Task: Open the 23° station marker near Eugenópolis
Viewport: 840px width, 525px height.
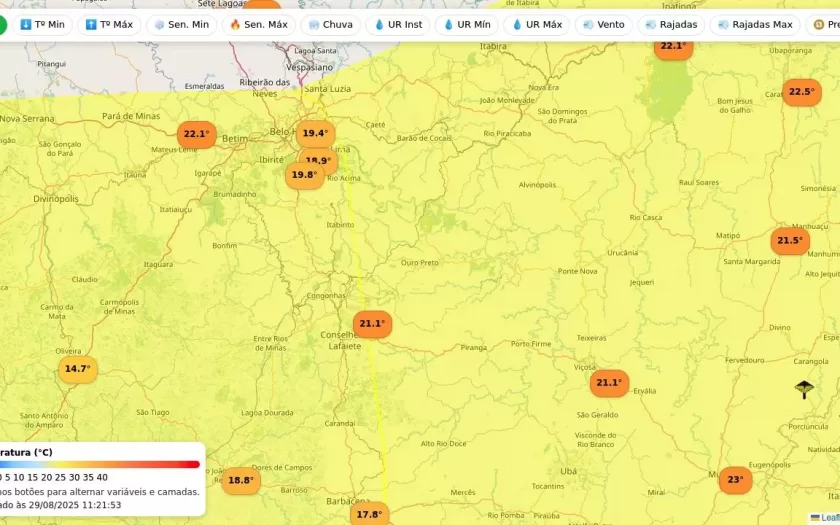Action: [735, 480]
